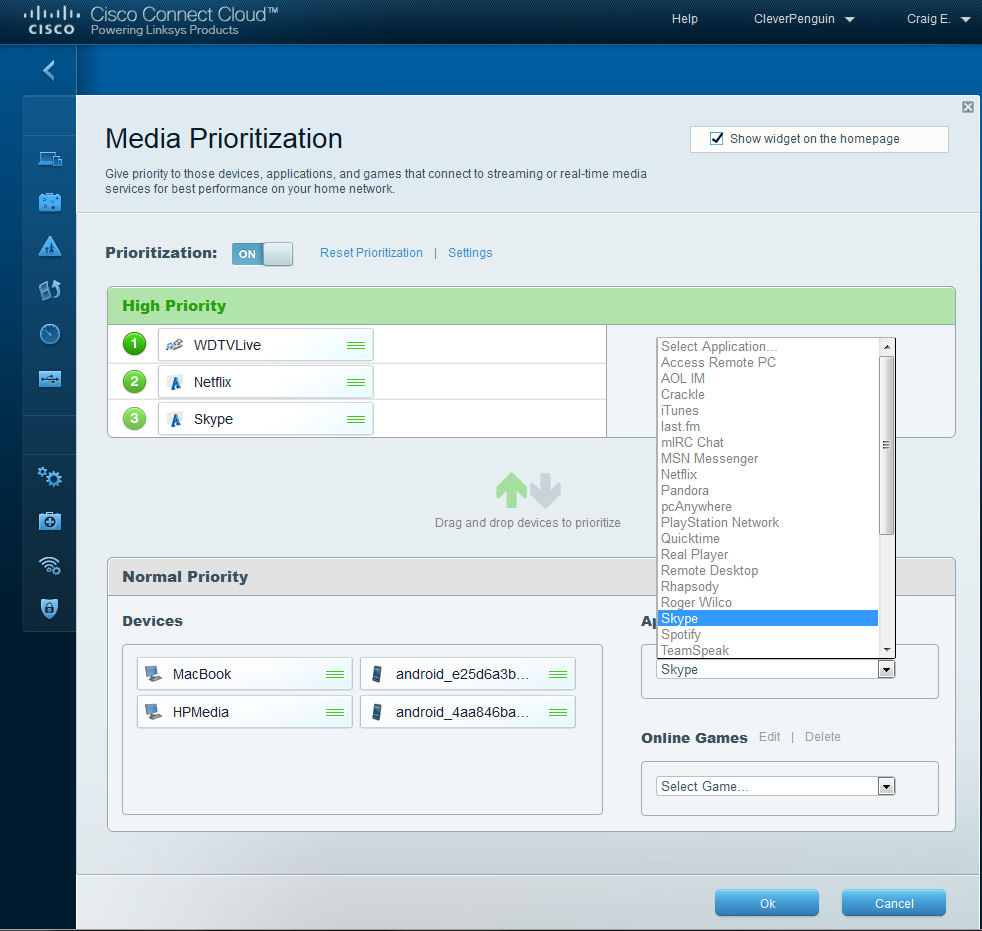Click the High Priority section header
The height and width of the screenshot is (931, 982).
(531, 306)
